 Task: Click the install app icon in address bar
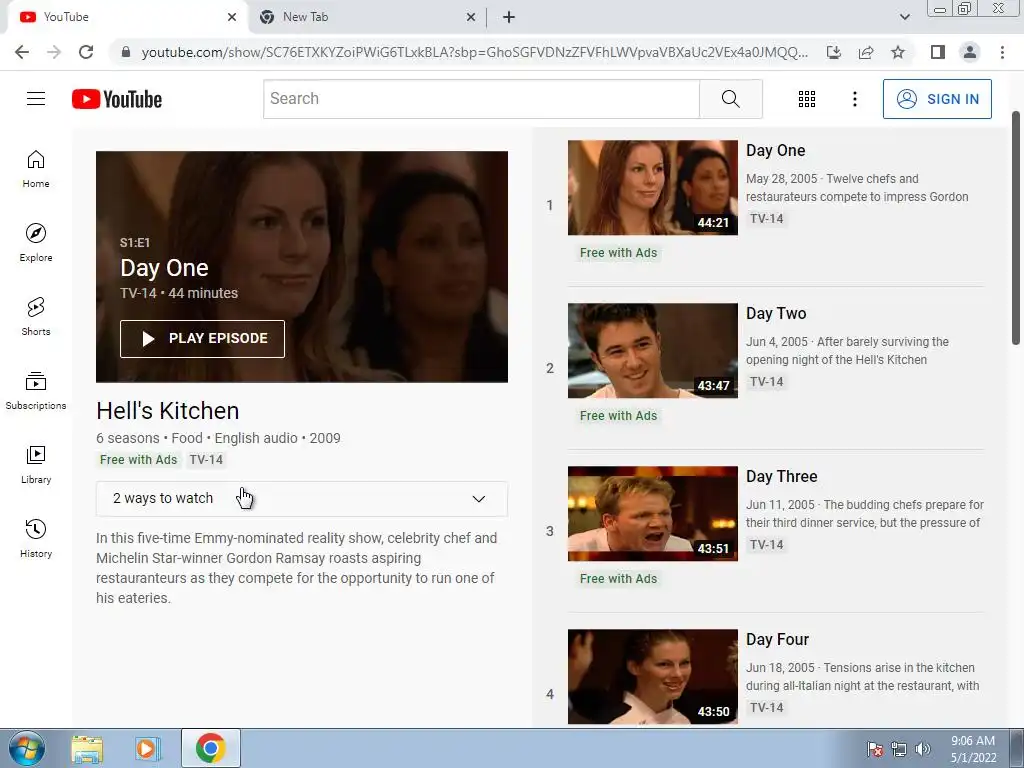coord(834,52)
